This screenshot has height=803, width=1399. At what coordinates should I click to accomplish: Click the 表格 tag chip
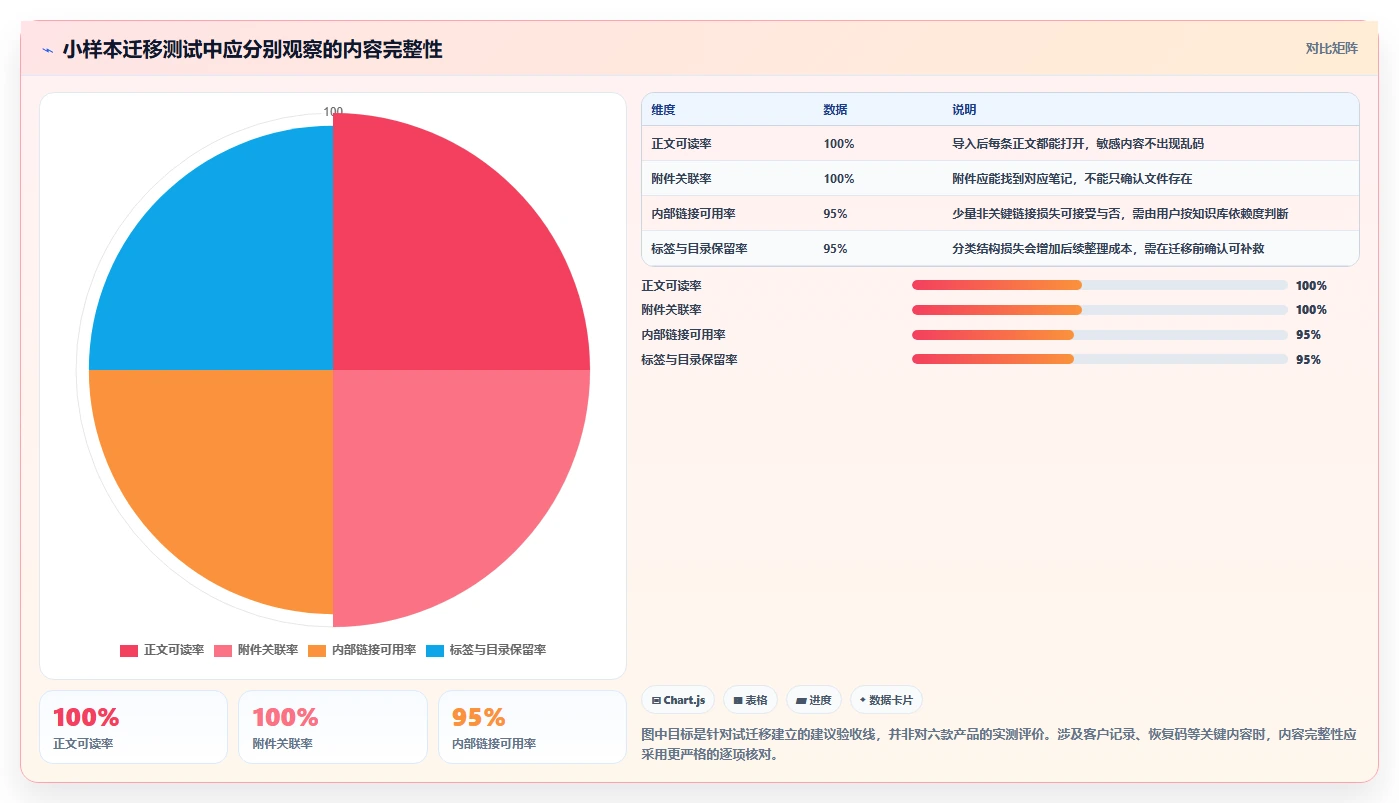(x=750, y=700)
